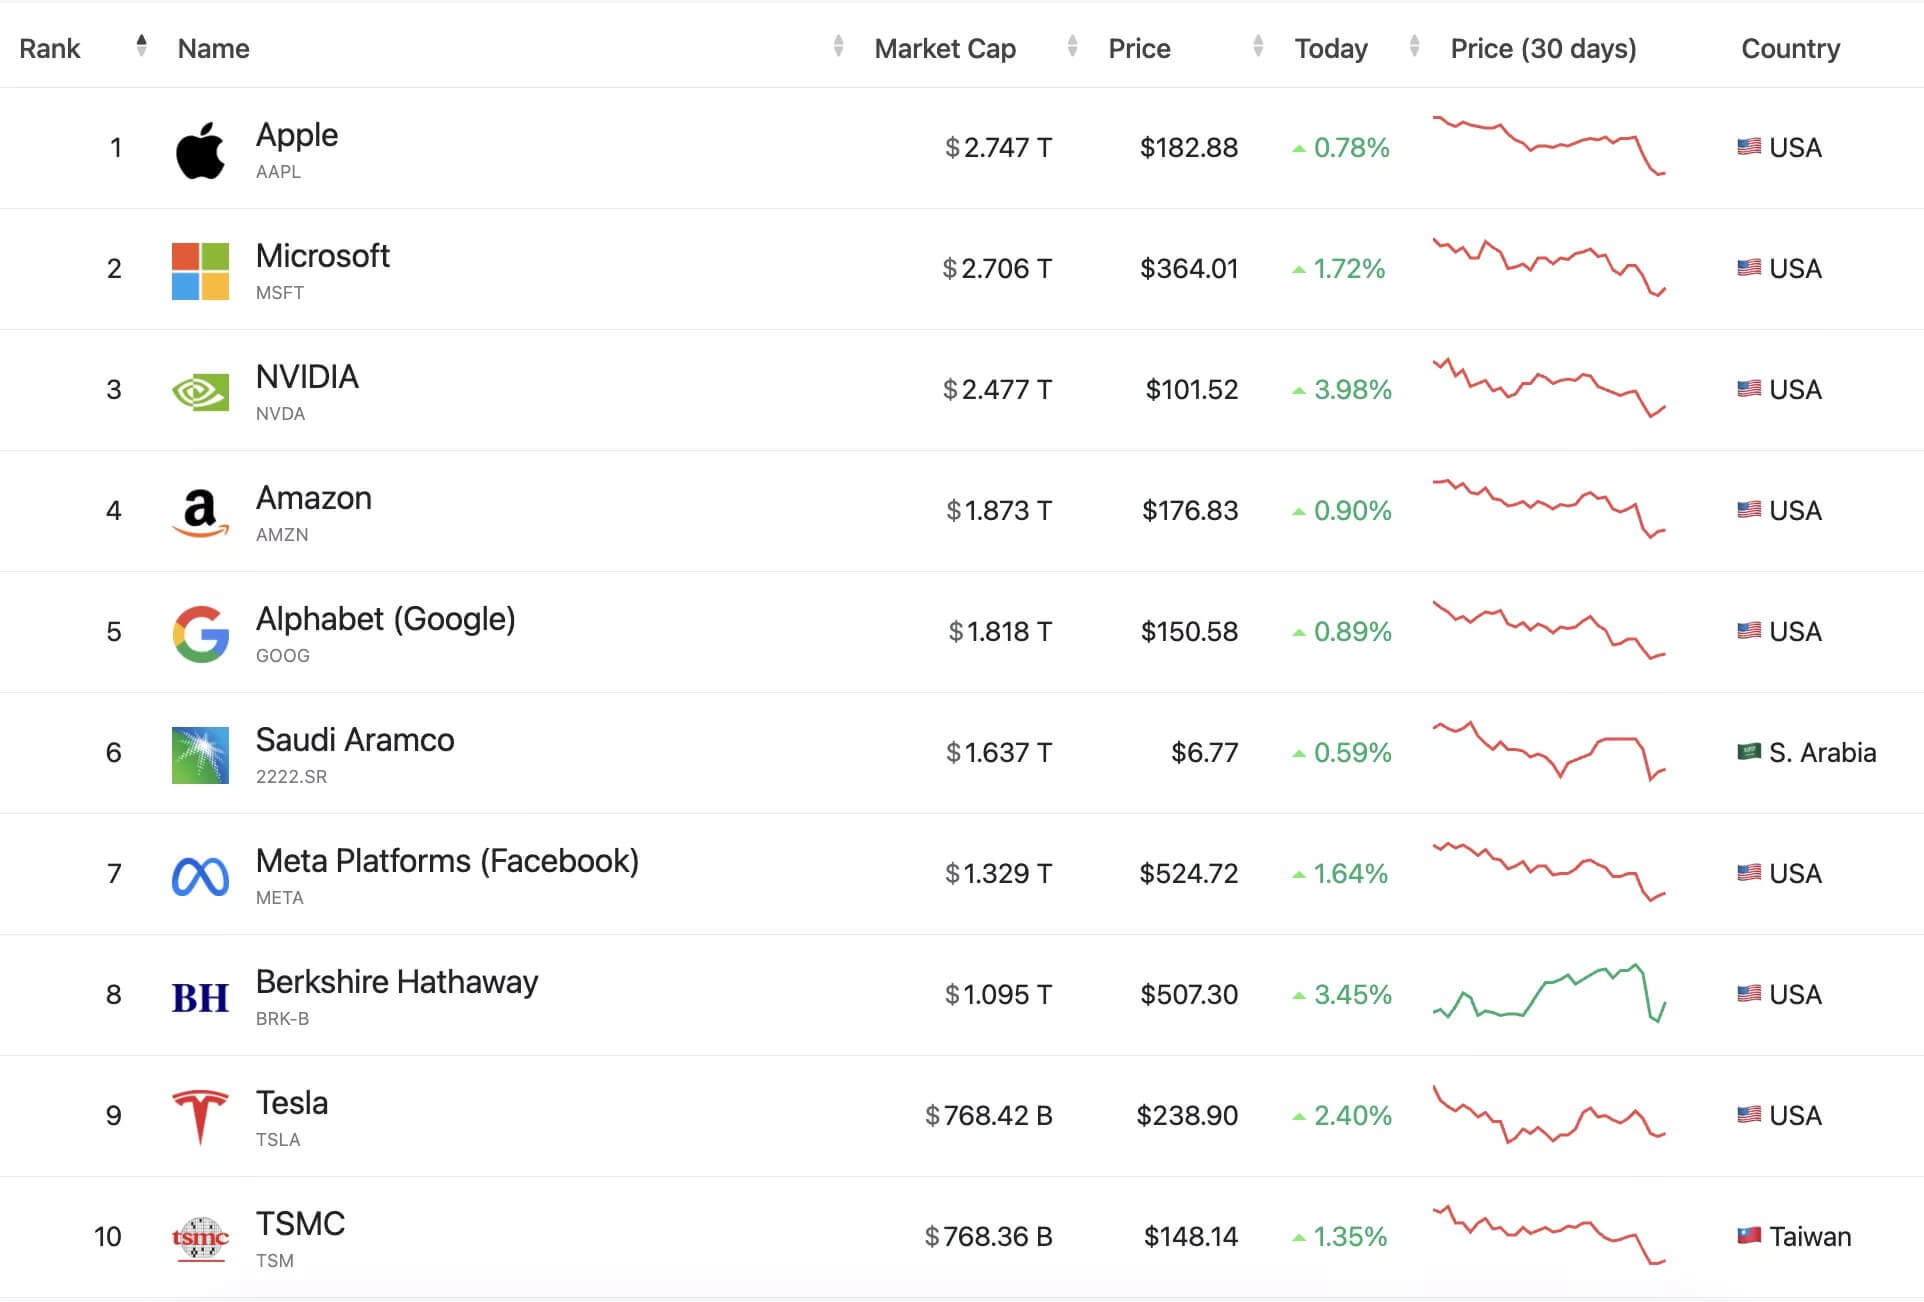Viewport: 1924px width, 1302px height.
Task: Click the Saudi Arabia flag icon
Action: 1749,752
